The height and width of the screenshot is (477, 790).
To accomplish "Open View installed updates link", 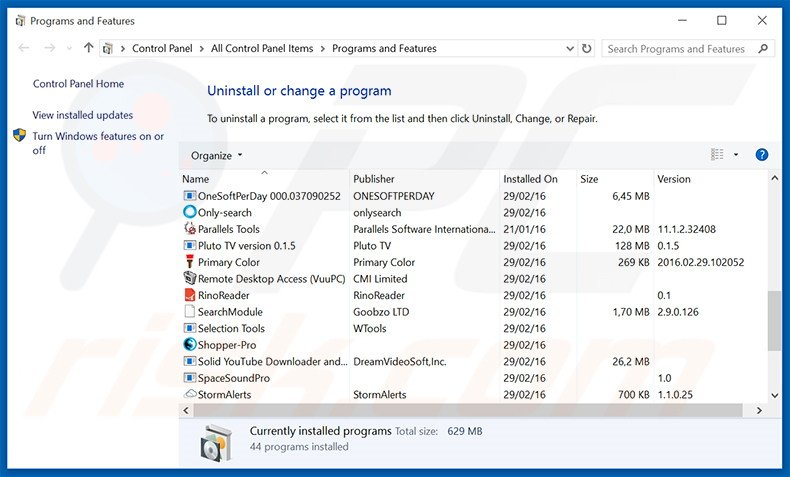I will [x=83, y=115].
